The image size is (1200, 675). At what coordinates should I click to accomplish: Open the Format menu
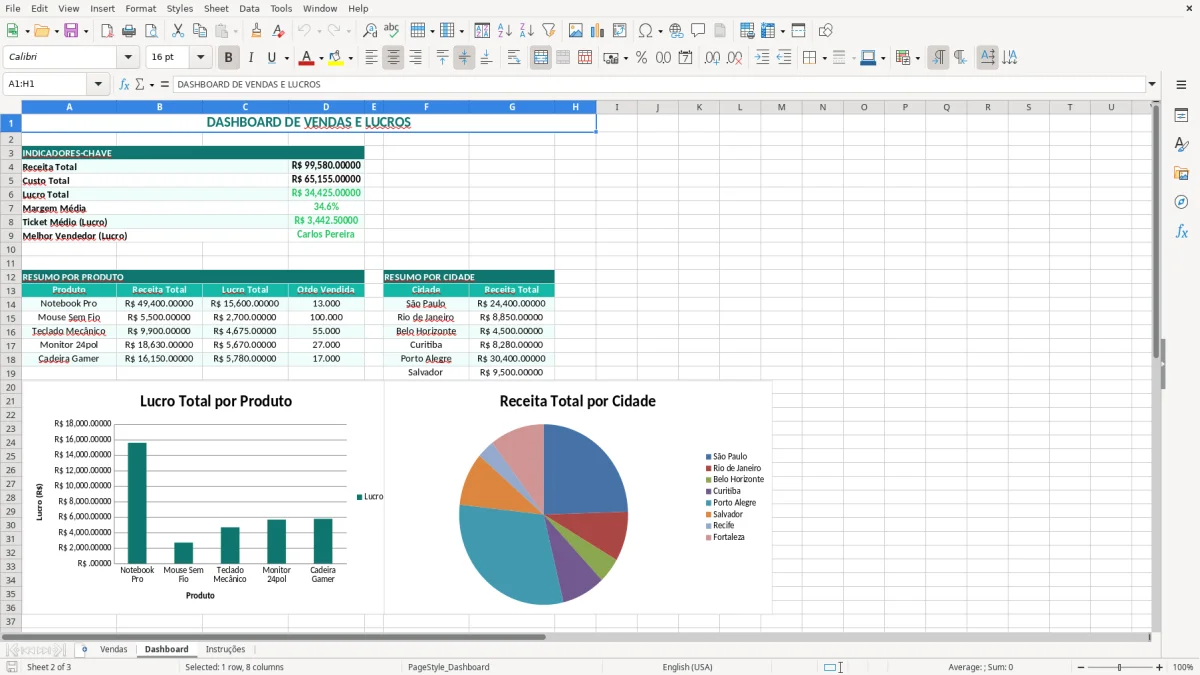point(141,8)
